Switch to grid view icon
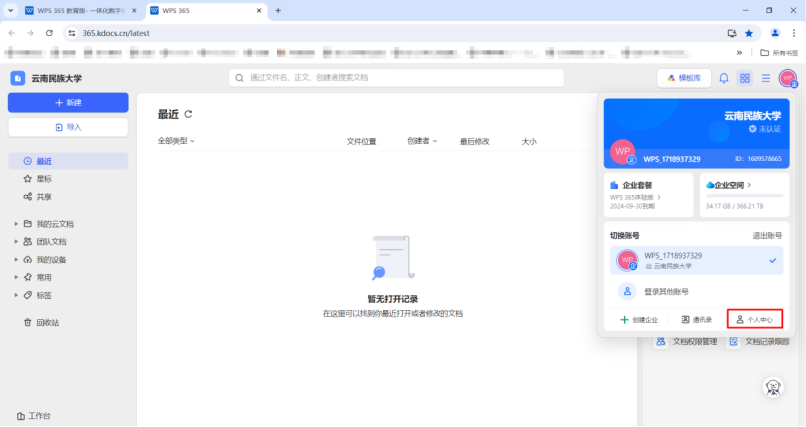806x427 pixels. pyautogui.click(x=745, y=78)
